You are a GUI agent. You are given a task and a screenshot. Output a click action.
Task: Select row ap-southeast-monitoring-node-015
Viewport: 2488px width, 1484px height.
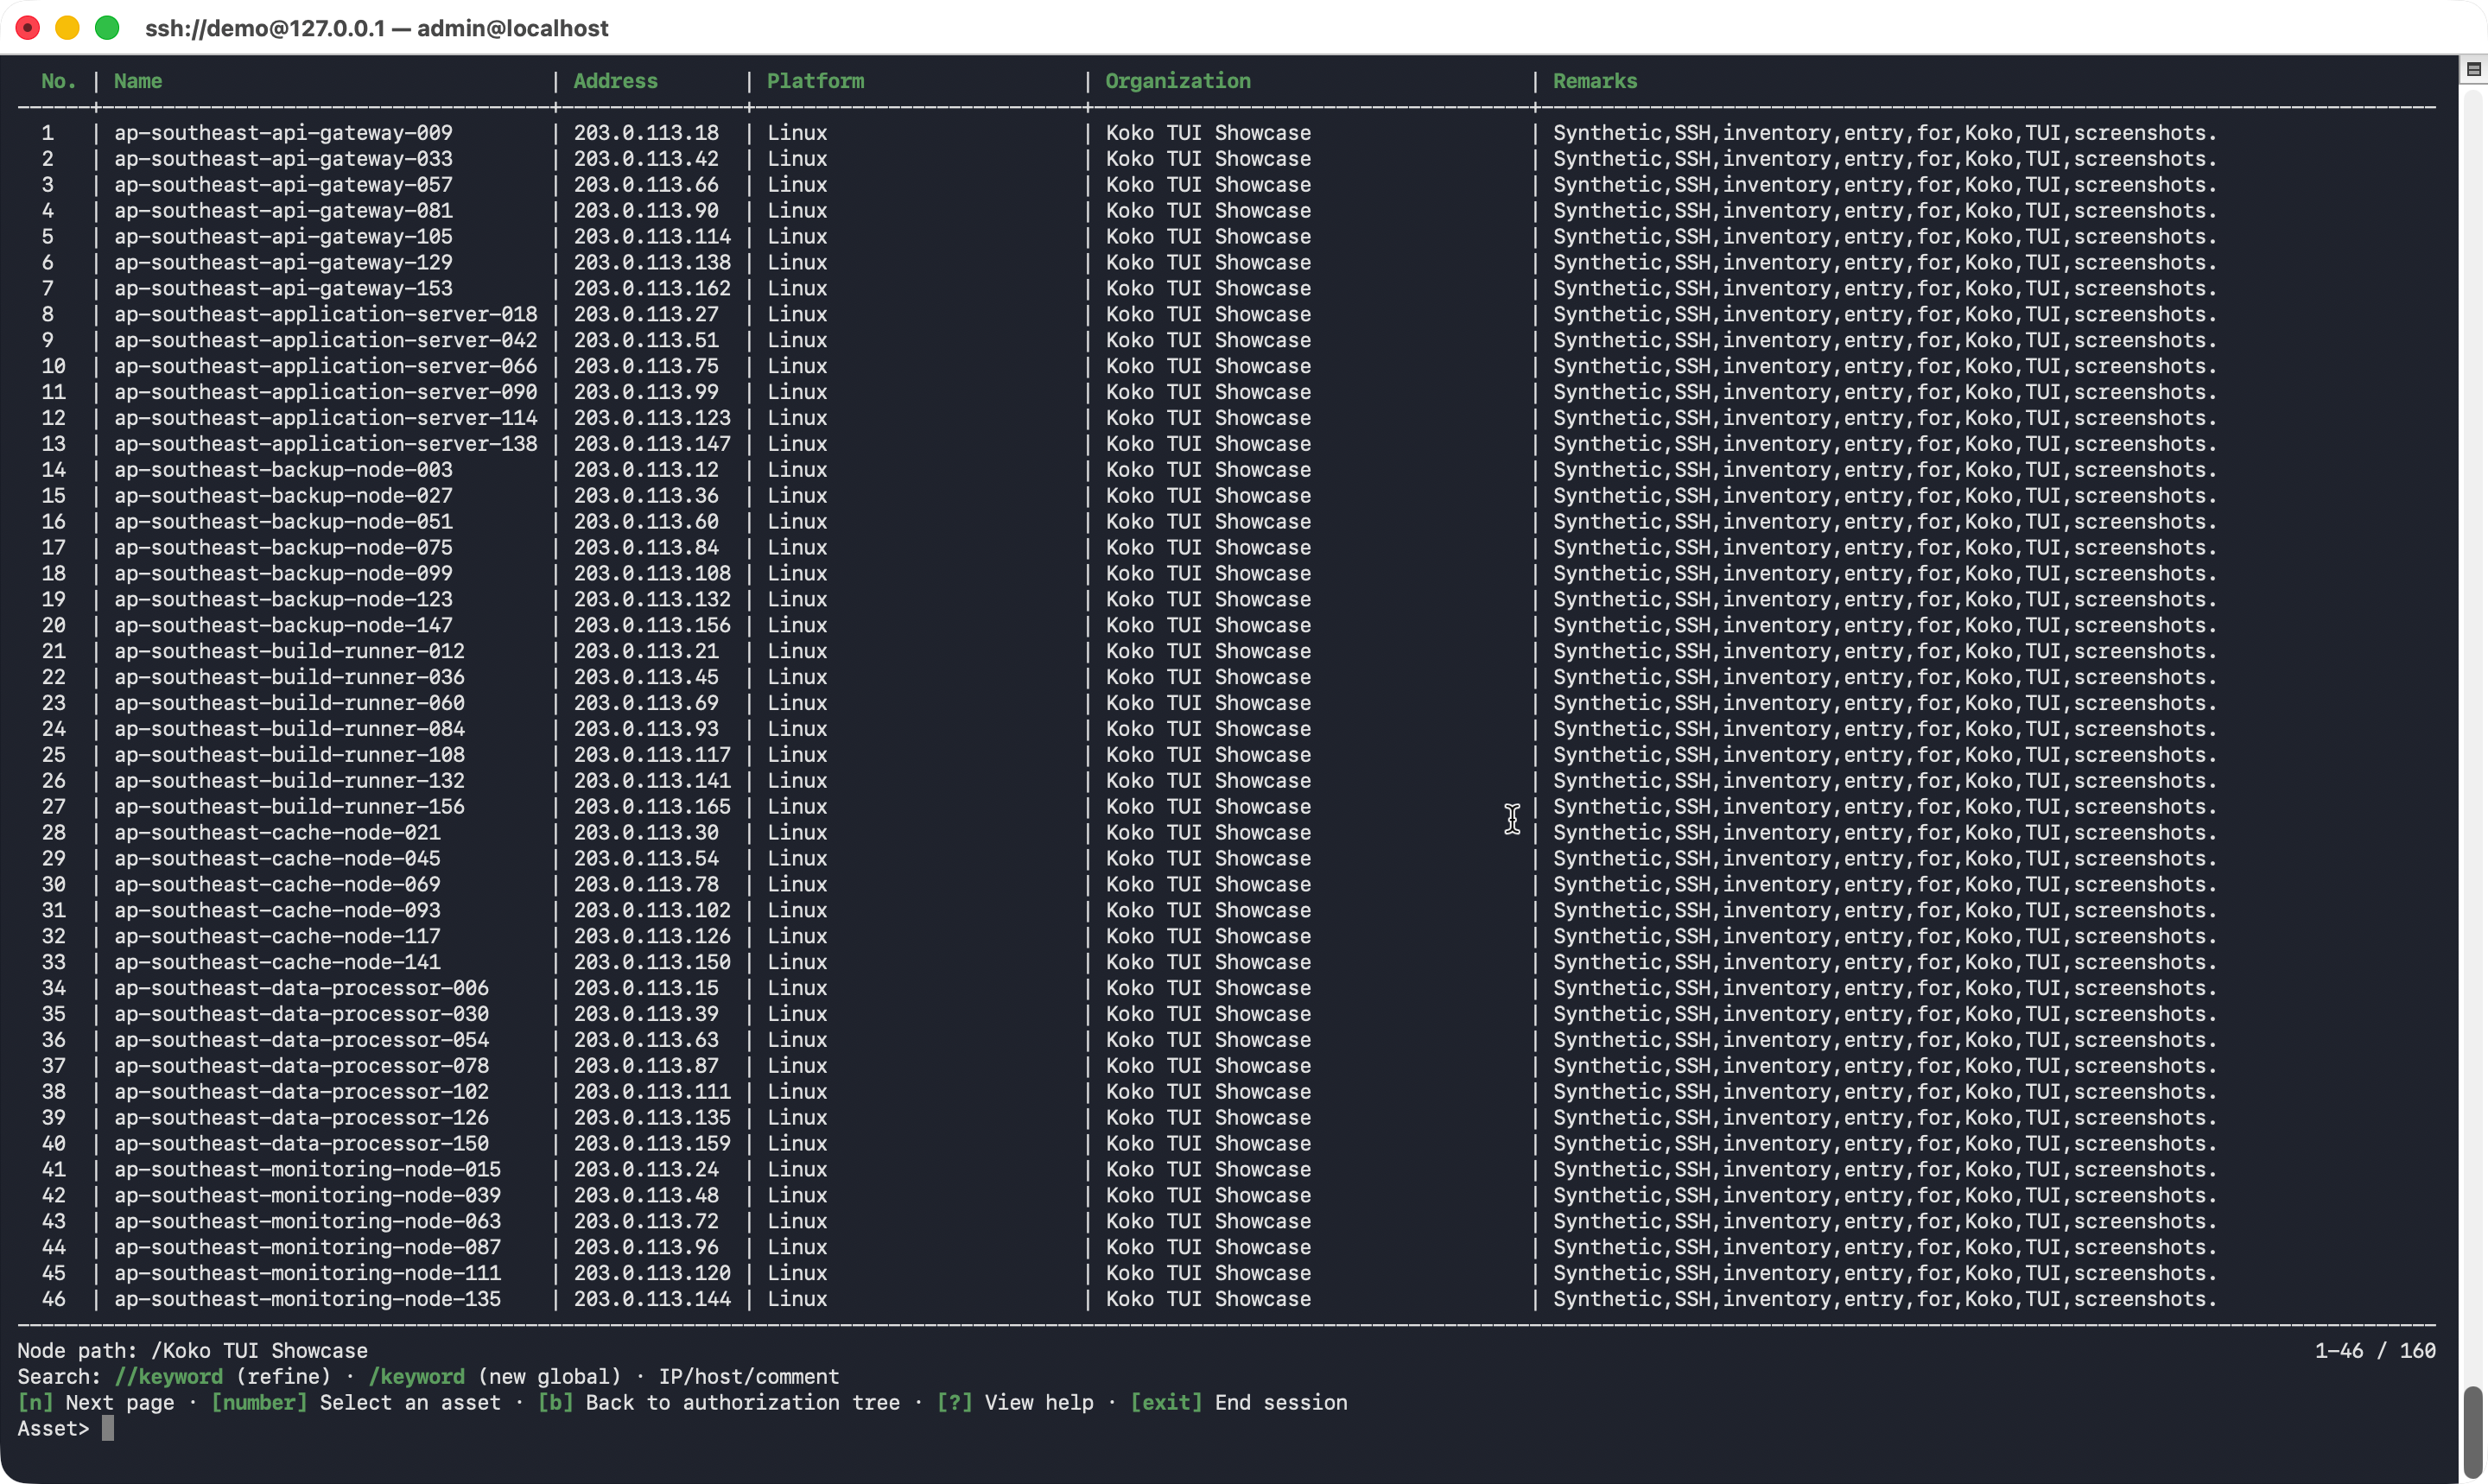1226,1169
